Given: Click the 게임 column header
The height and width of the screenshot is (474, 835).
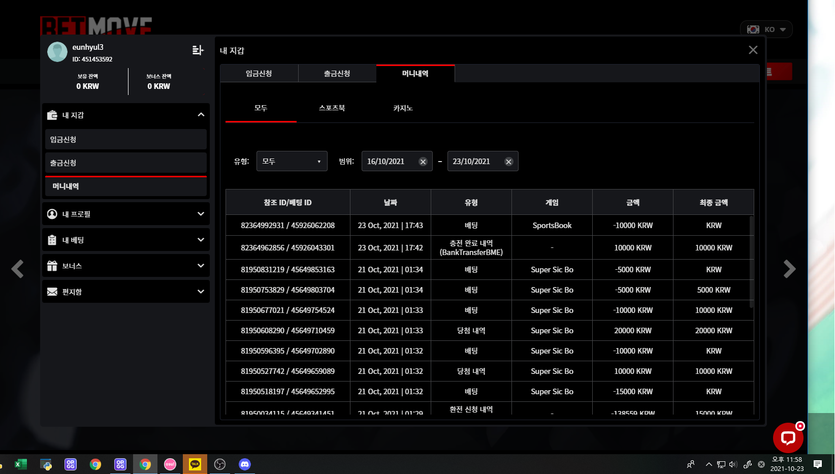Looking at the screenshot, I should (x=552, y=202).
